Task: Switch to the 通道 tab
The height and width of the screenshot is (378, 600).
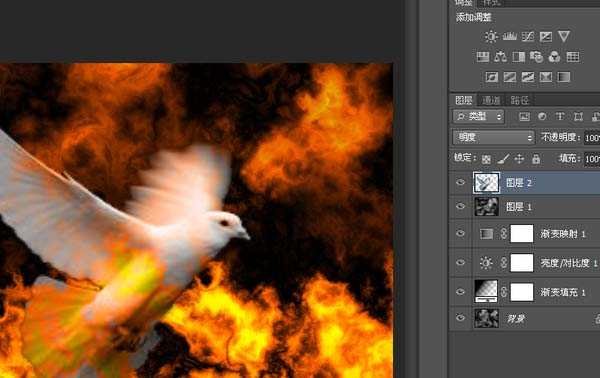Action: 491,100
